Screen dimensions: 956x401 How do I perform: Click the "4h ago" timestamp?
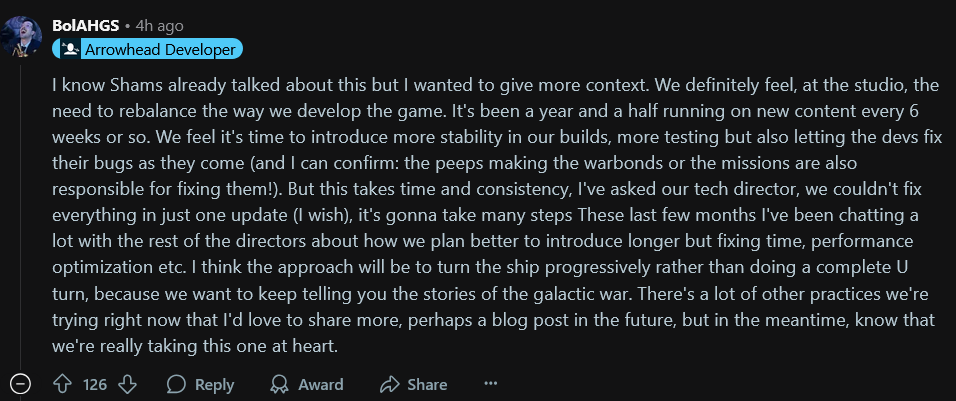point(157,24)
